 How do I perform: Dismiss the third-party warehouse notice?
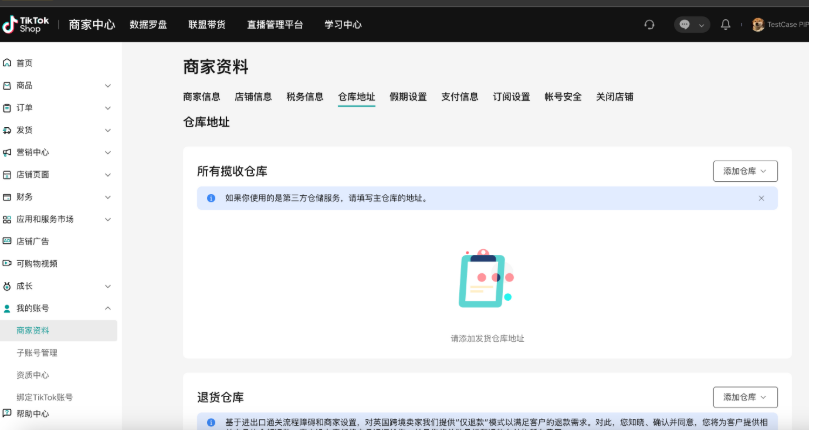tap(761, 198)
